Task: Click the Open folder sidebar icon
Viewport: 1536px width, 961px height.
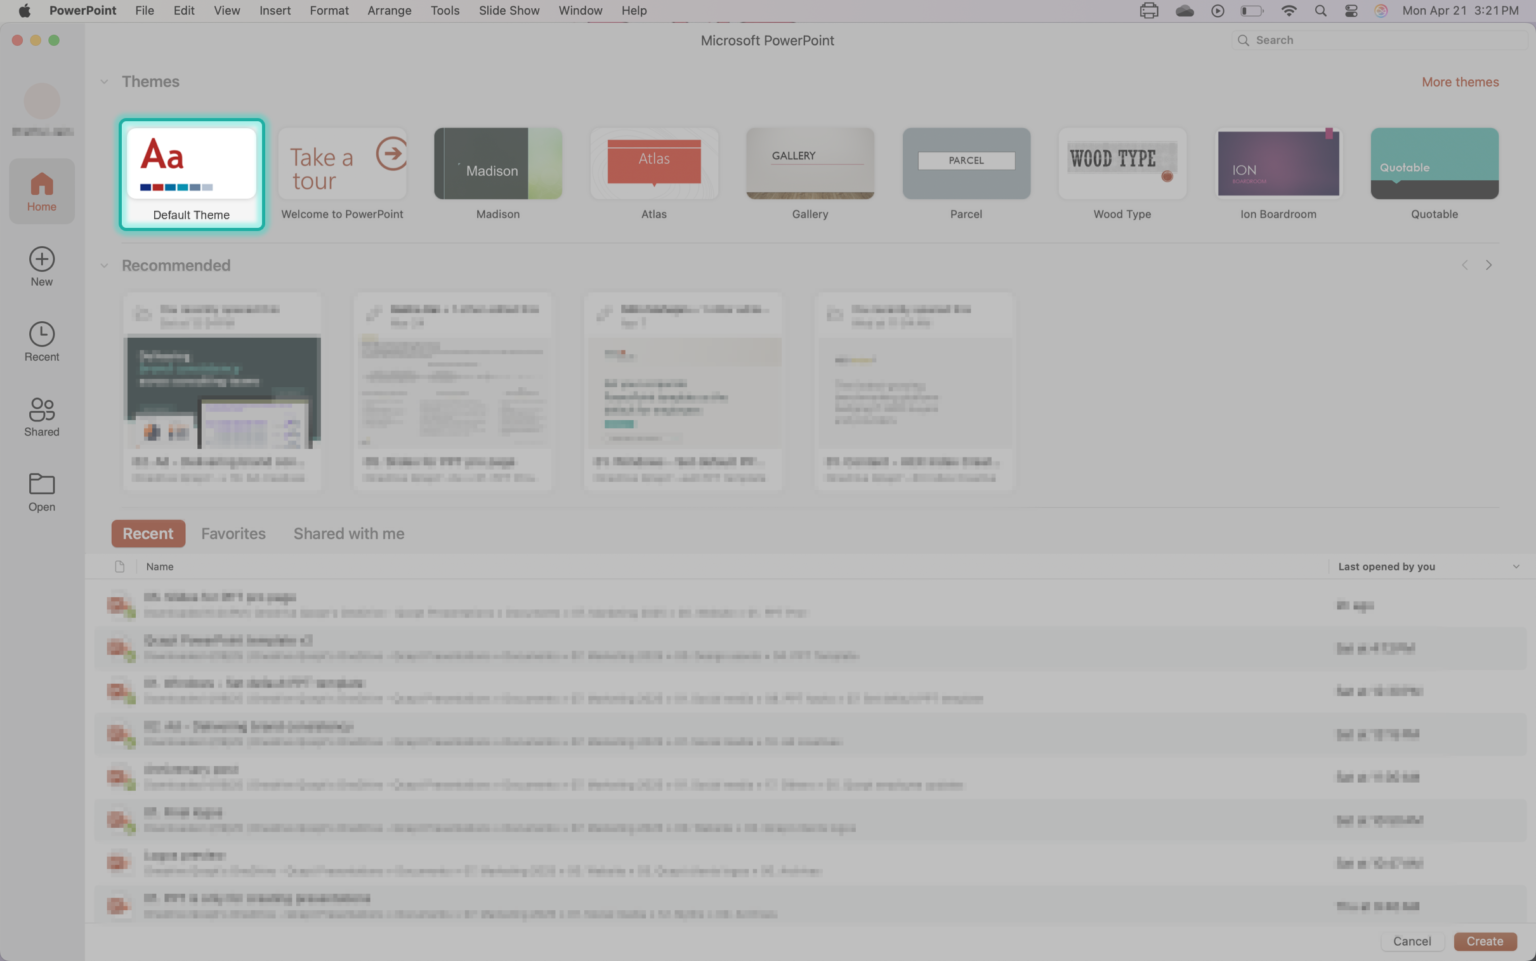Action: [42, 491]
